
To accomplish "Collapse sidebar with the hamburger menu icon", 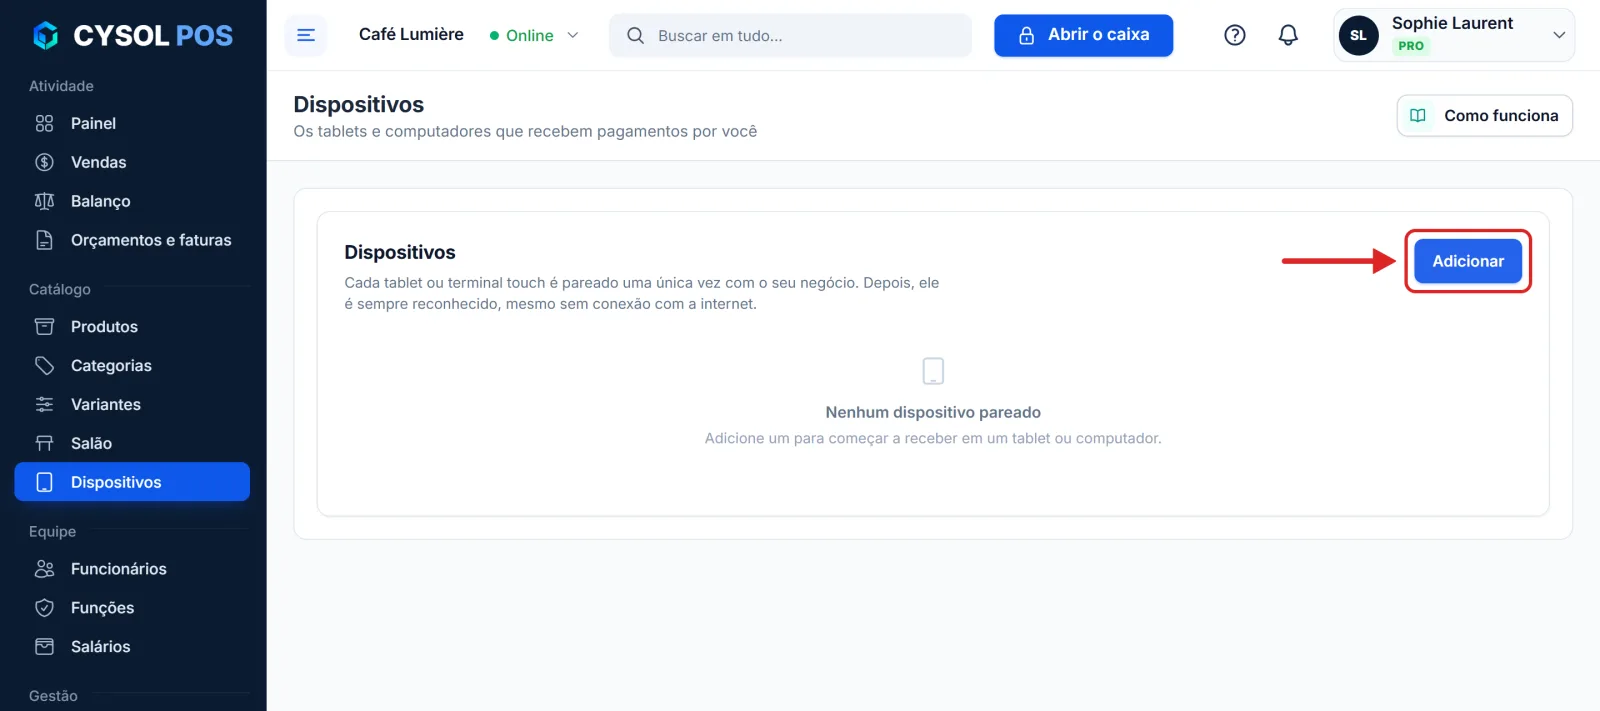I will tap(306, 35).
